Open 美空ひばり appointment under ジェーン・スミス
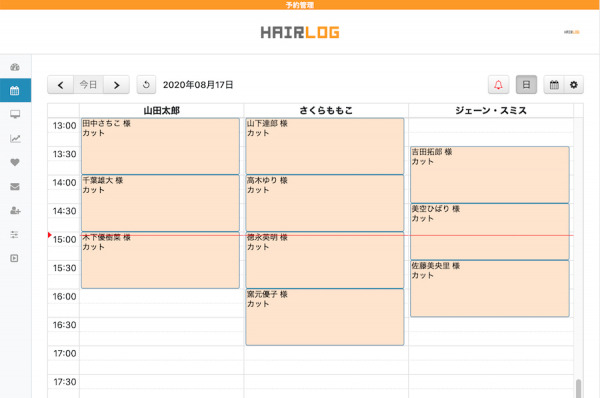Screen dimensions: 600x398 490,232
